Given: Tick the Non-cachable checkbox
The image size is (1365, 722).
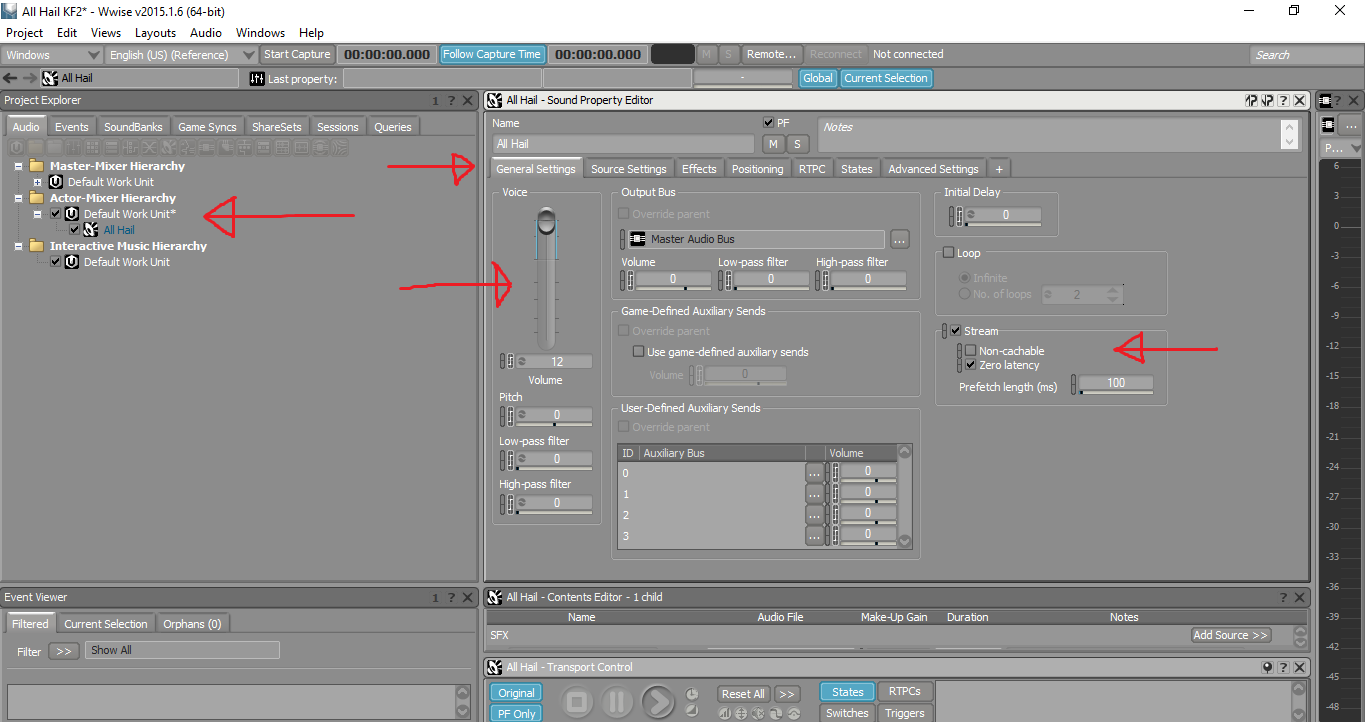Looking at the screenshot, I should 971,351.
